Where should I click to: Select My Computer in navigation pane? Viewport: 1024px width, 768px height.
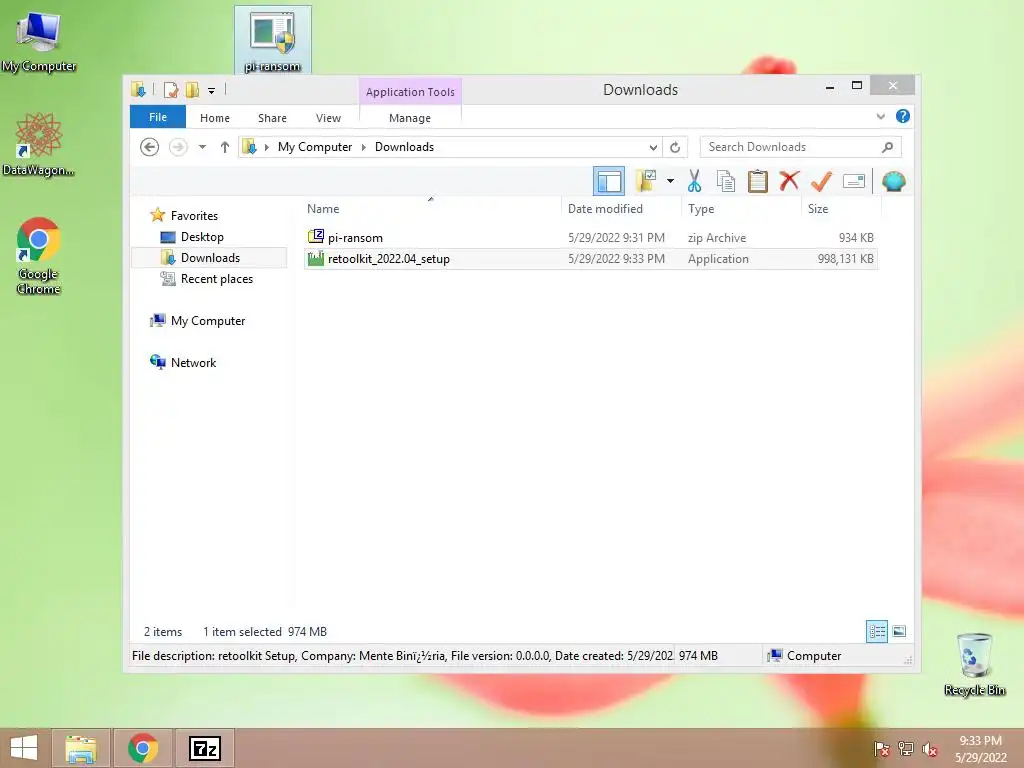[208, 321]
